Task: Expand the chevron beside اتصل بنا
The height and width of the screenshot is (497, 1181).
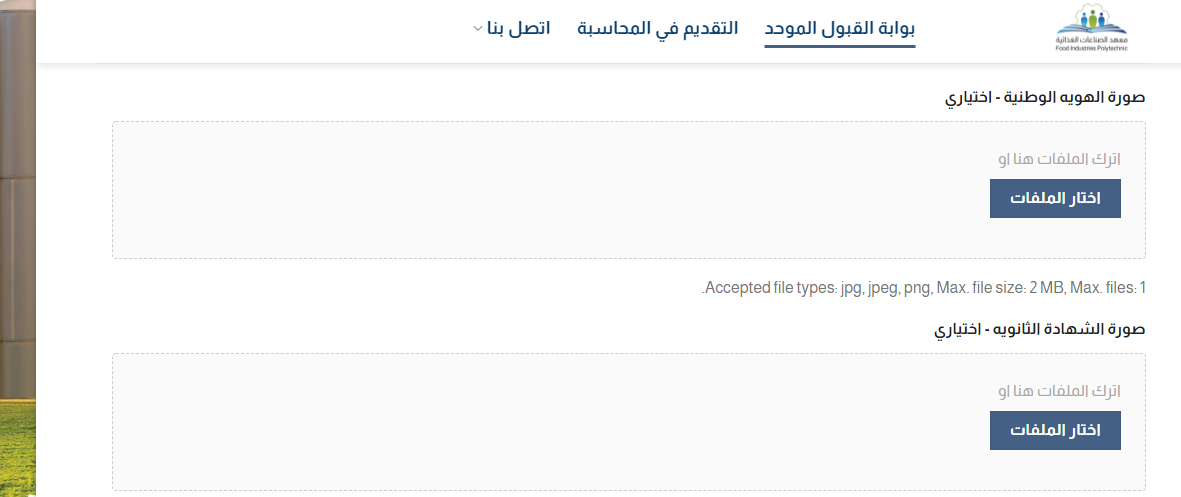Action: click(477, 29)
